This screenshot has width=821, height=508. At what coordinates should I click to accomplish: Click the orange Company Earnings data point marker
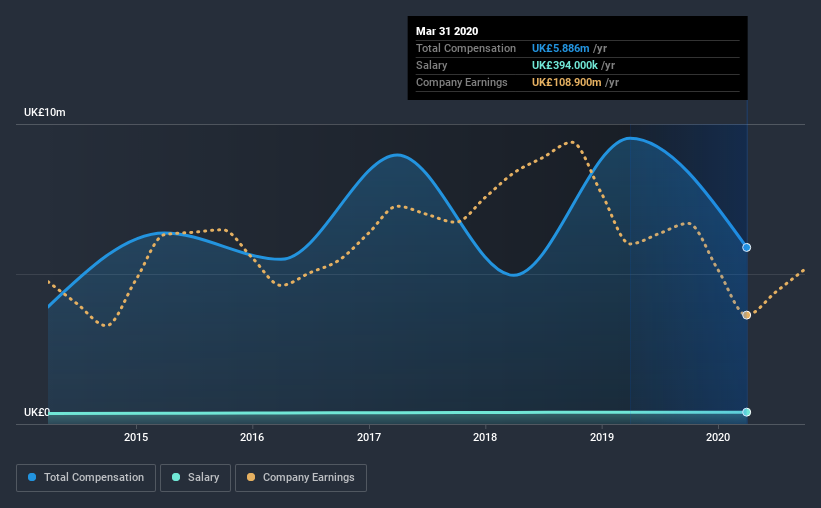point(747,315)
